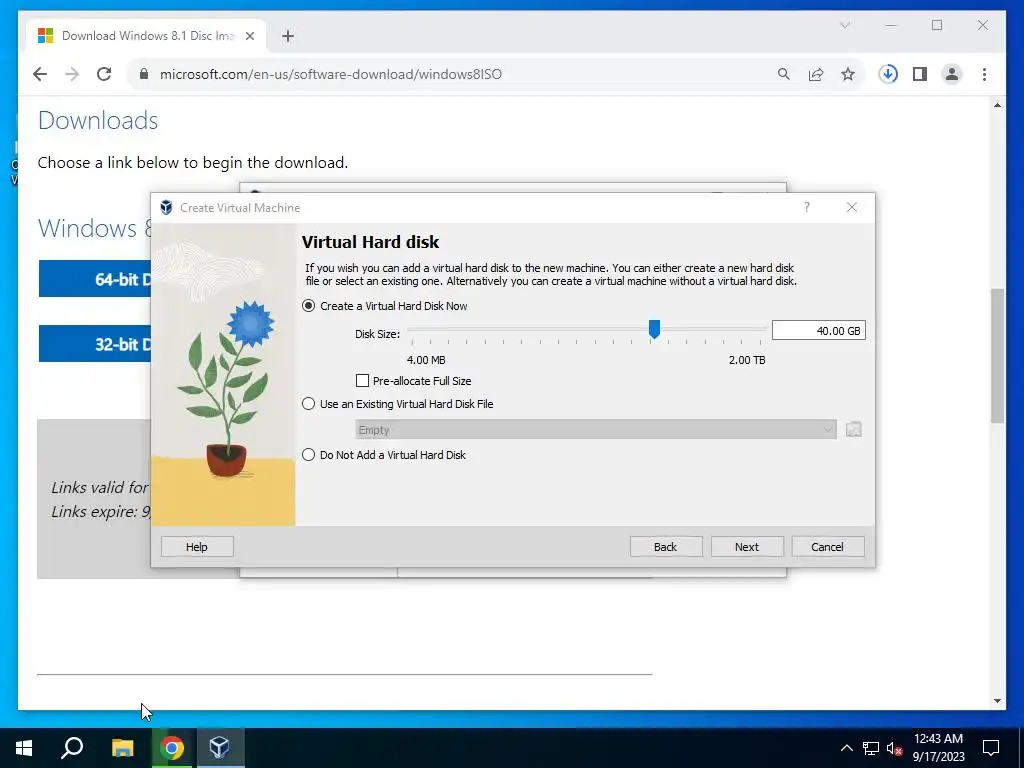The image size is (1024, 768).
Task: Open File Explorer from the taskbar
Action: [122, 748]
